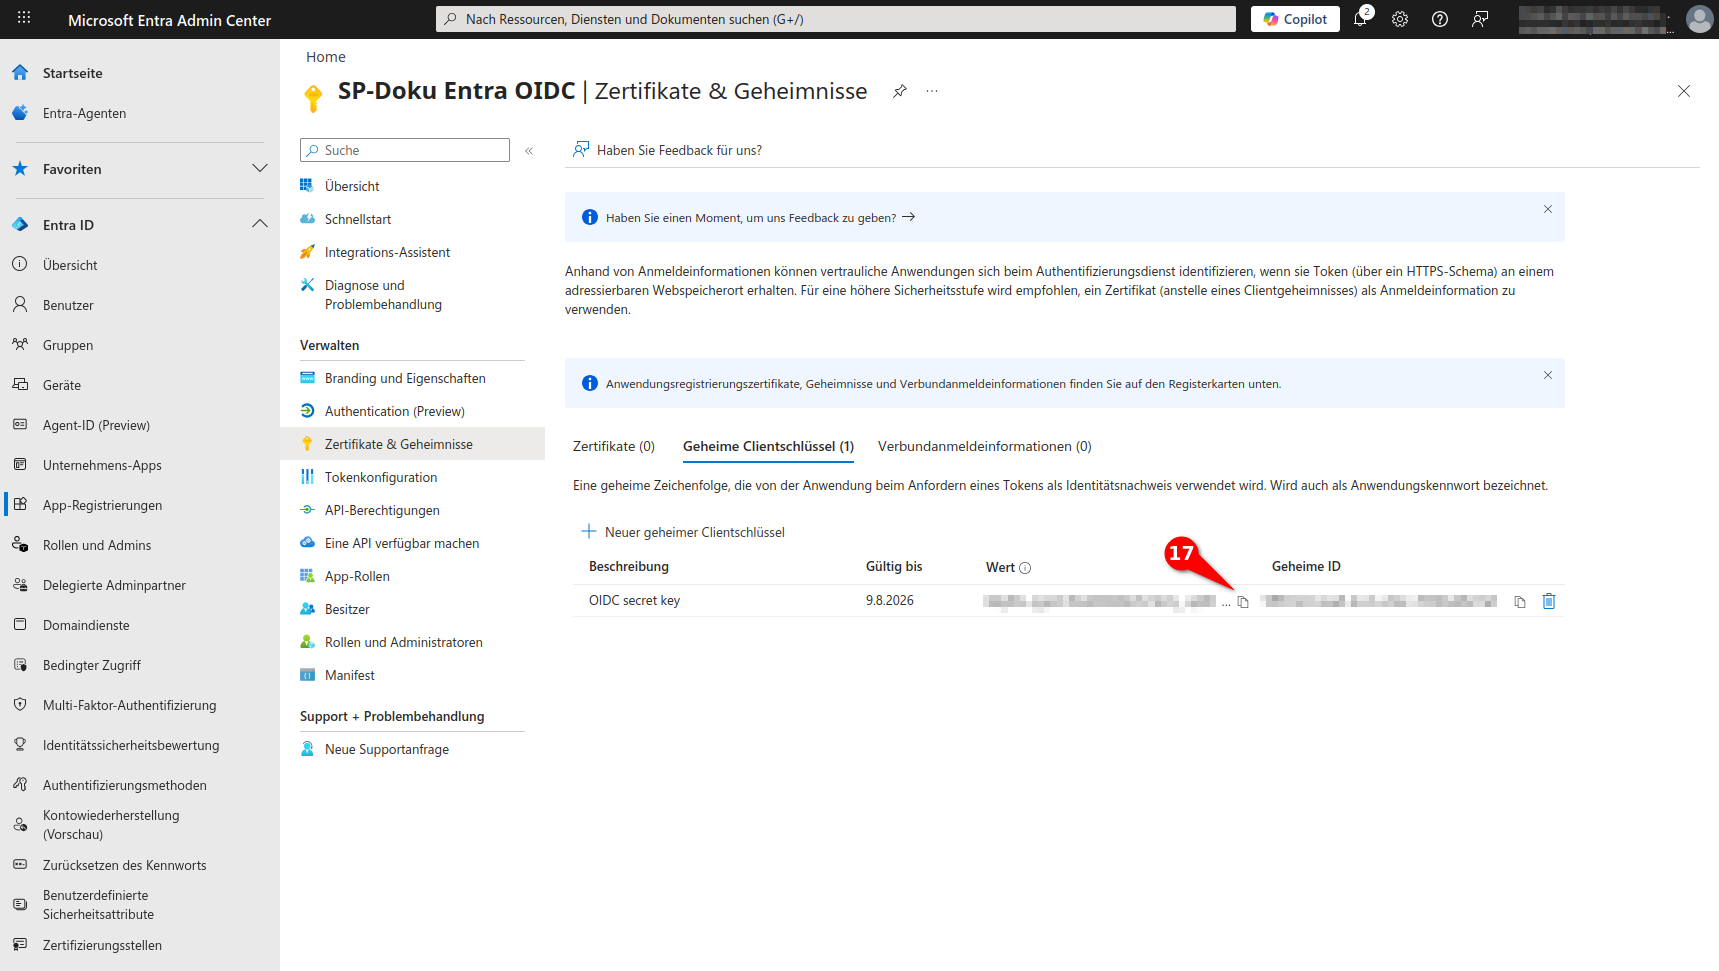1719x971 pixels.
Task: Show info tooltip next to Wert
Action: [x=1025, y=568]
